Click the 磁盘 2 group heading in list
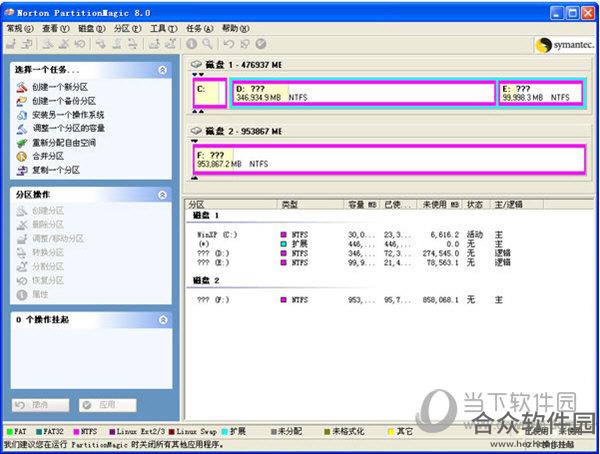The height and width of the screenshot is (454, 600). tap(206, 281)
